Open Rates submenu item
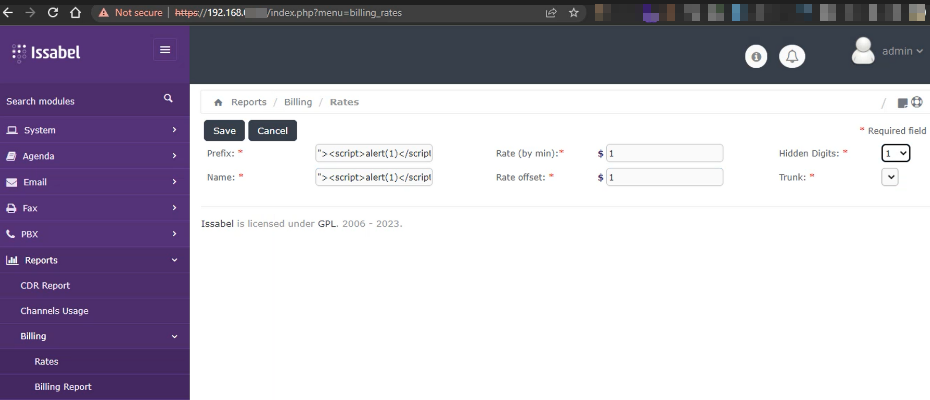The image size is (930, 400). point(46,361)
